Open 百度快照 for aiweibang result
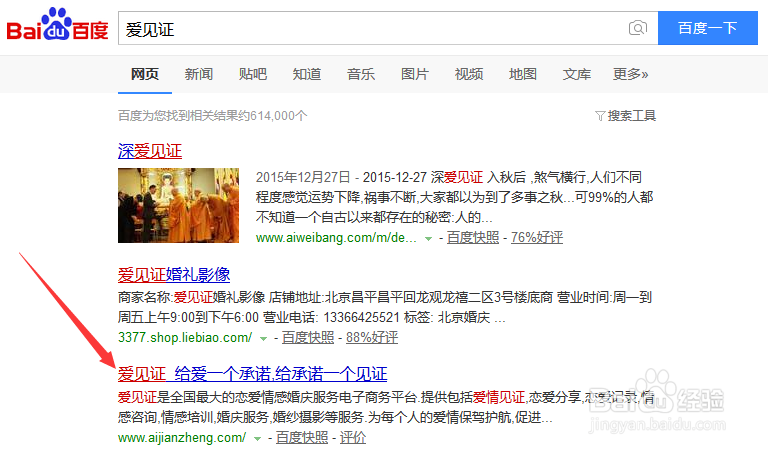Screen dimensions: 768x451 473,237
